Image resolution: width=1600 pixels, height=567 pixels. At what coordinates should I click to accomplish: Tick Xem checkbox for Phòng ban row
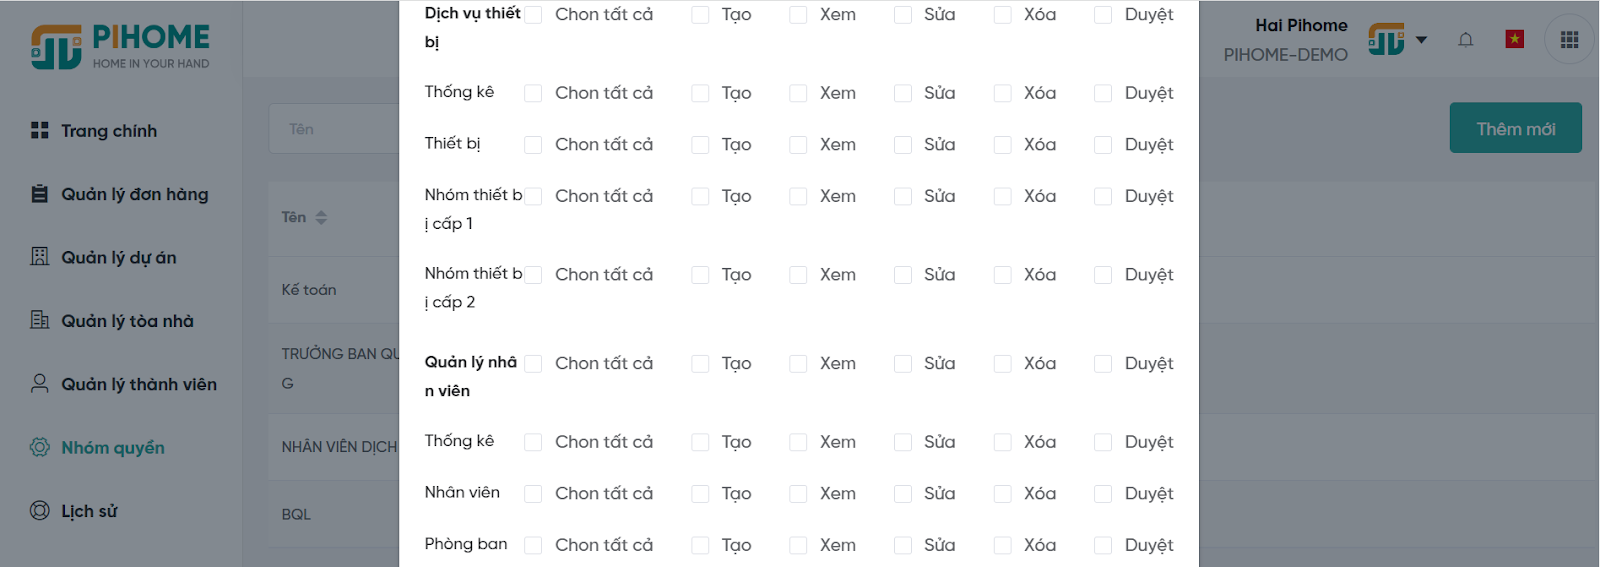pos(798,545)
